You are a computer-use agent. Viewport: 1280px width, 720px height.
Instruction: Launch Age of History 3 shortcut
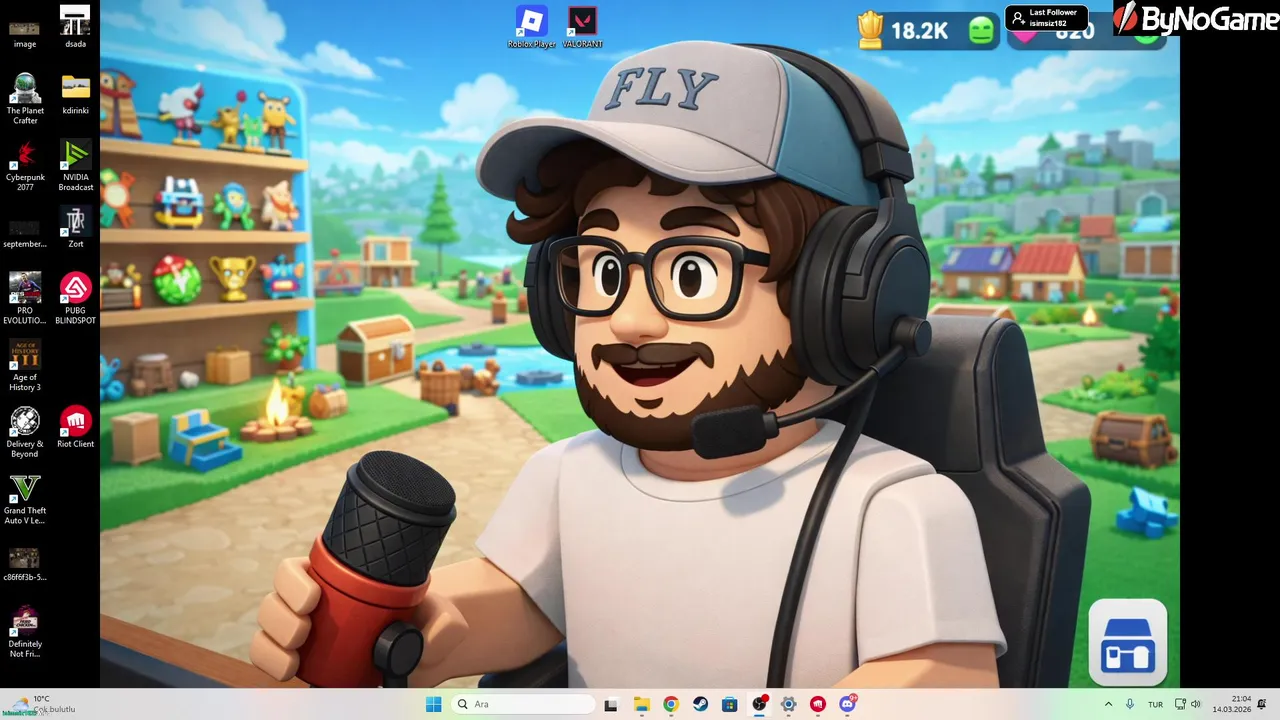pyautogui.click(x=25, y=365)
